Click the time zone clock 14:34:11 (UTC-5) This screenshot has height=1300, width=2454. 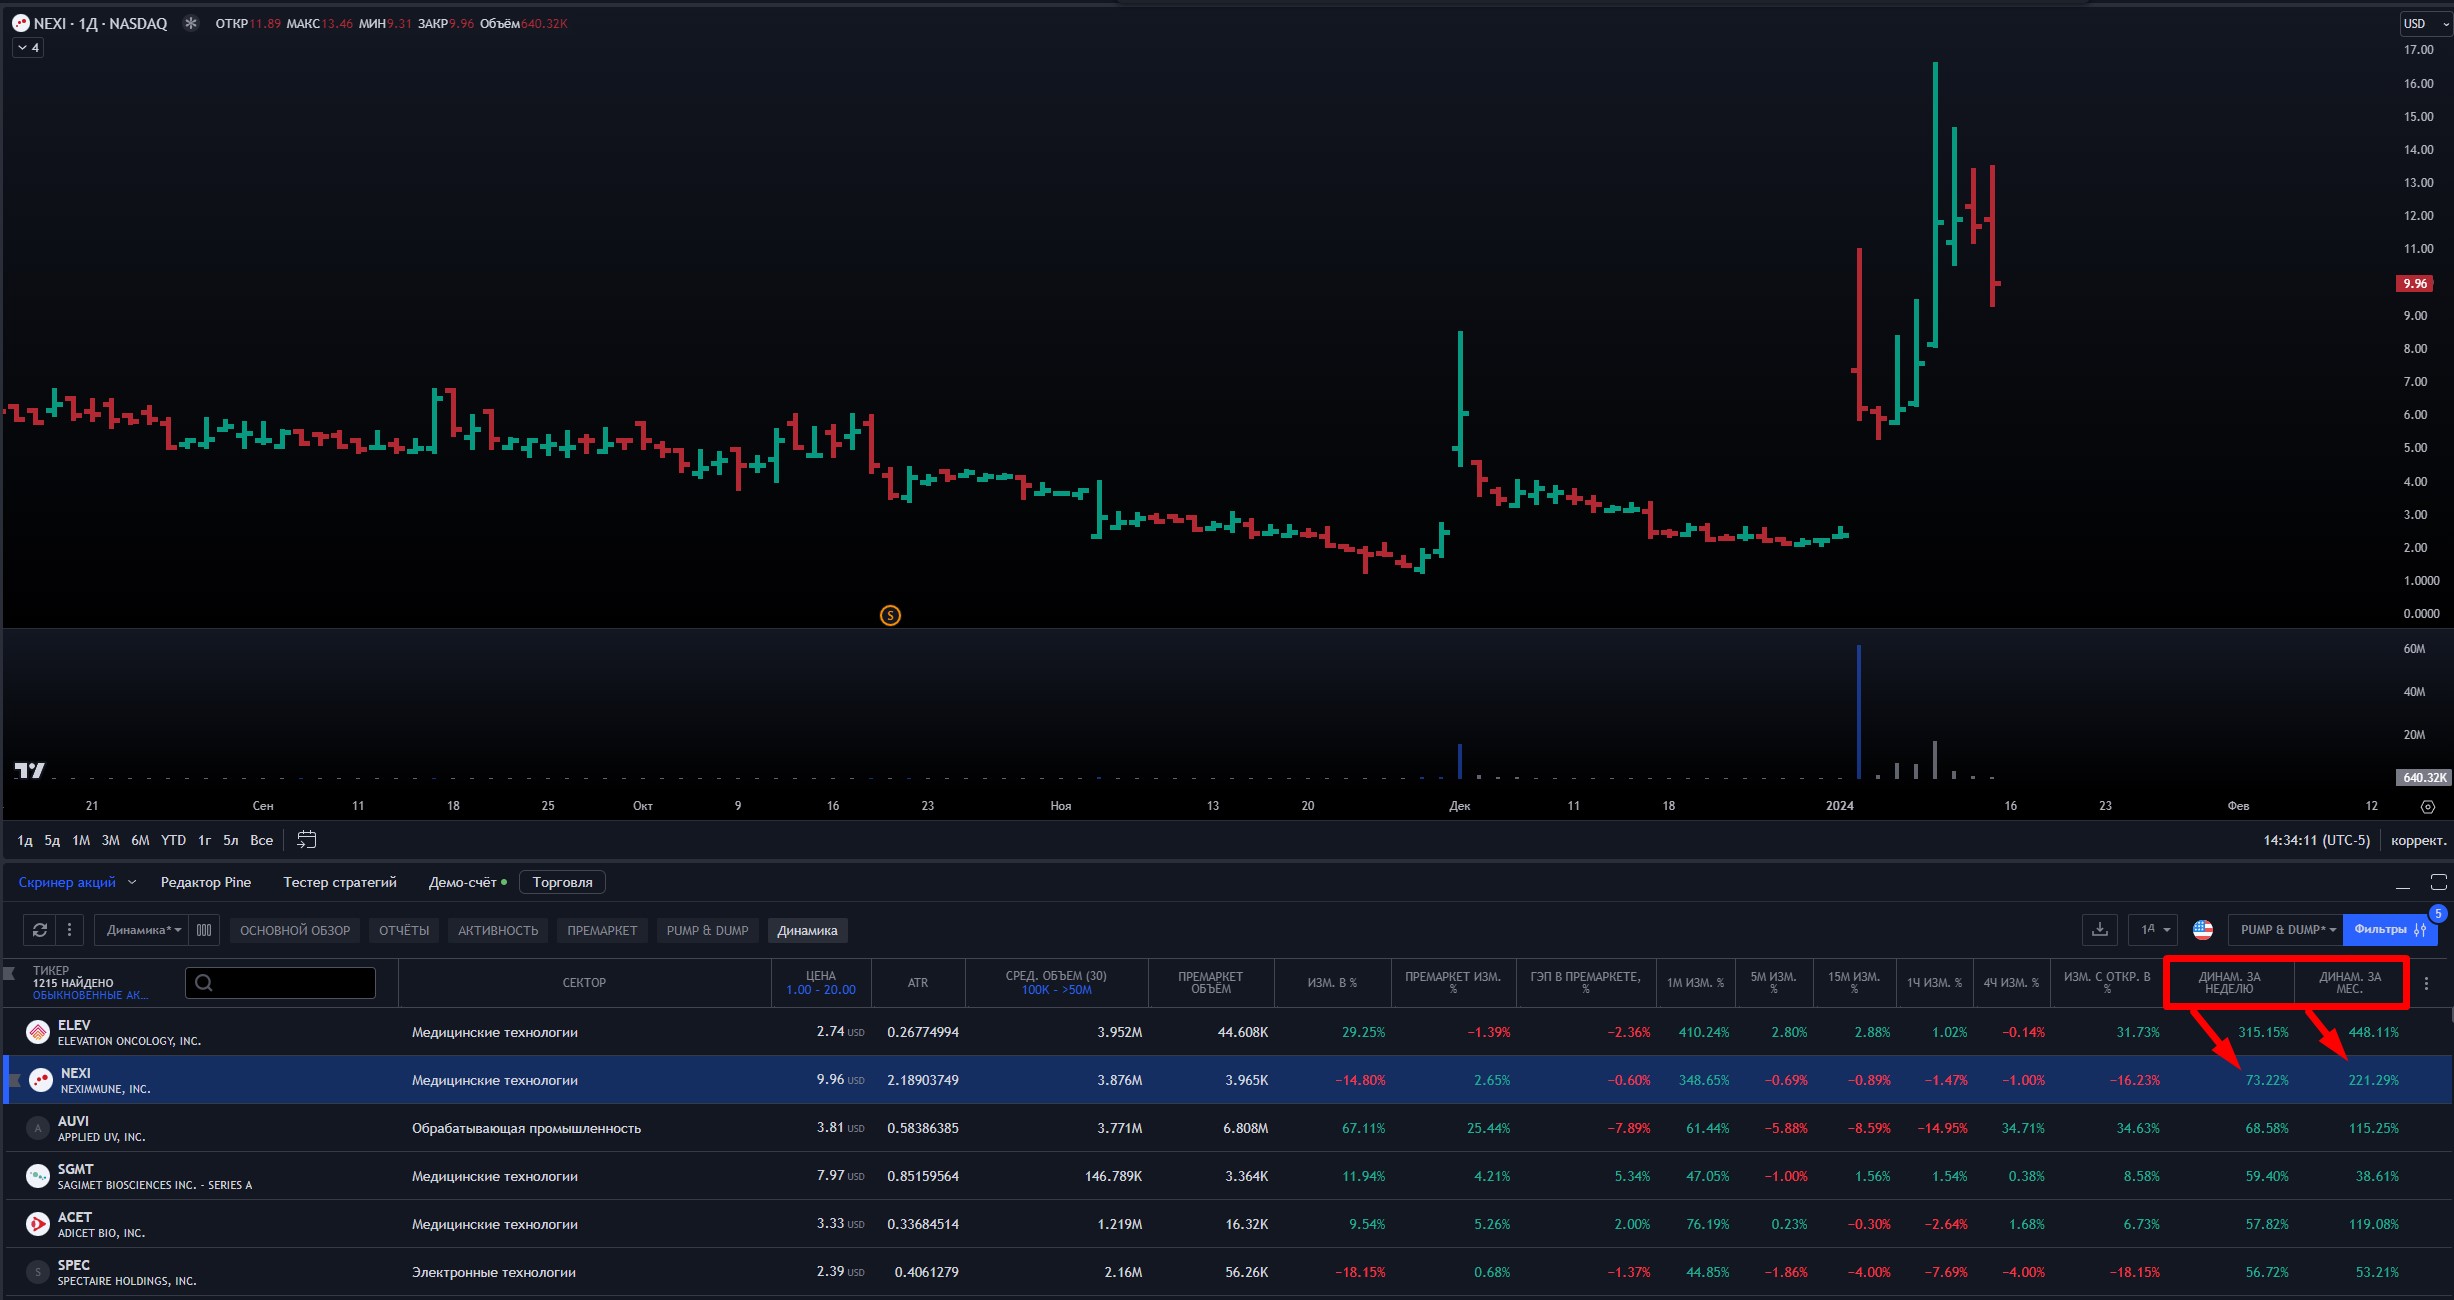pos(2317,841)
